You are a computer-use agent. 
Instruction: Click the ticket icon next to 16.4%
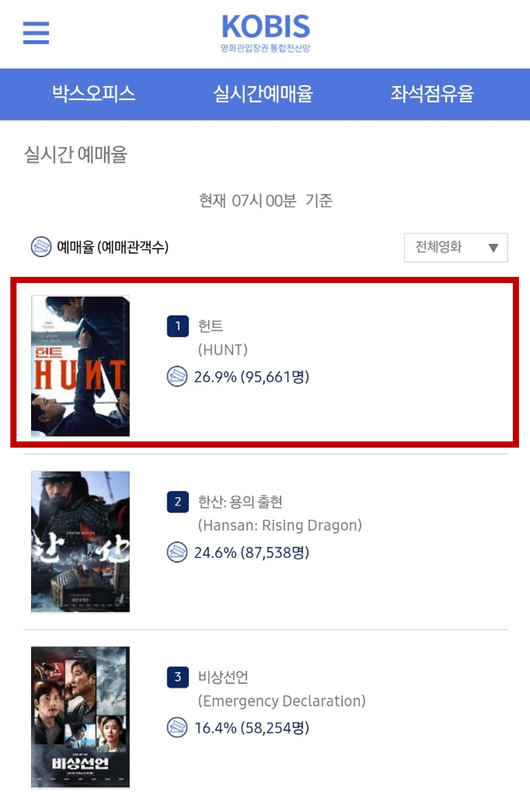[x=177, y=728]
